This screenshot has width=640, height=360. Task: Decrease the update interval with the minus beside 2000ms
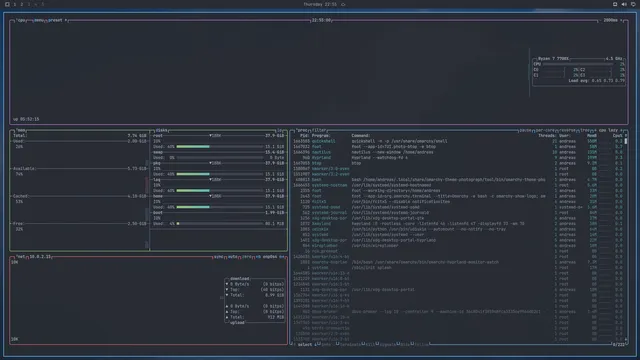(x=600, y=20)
